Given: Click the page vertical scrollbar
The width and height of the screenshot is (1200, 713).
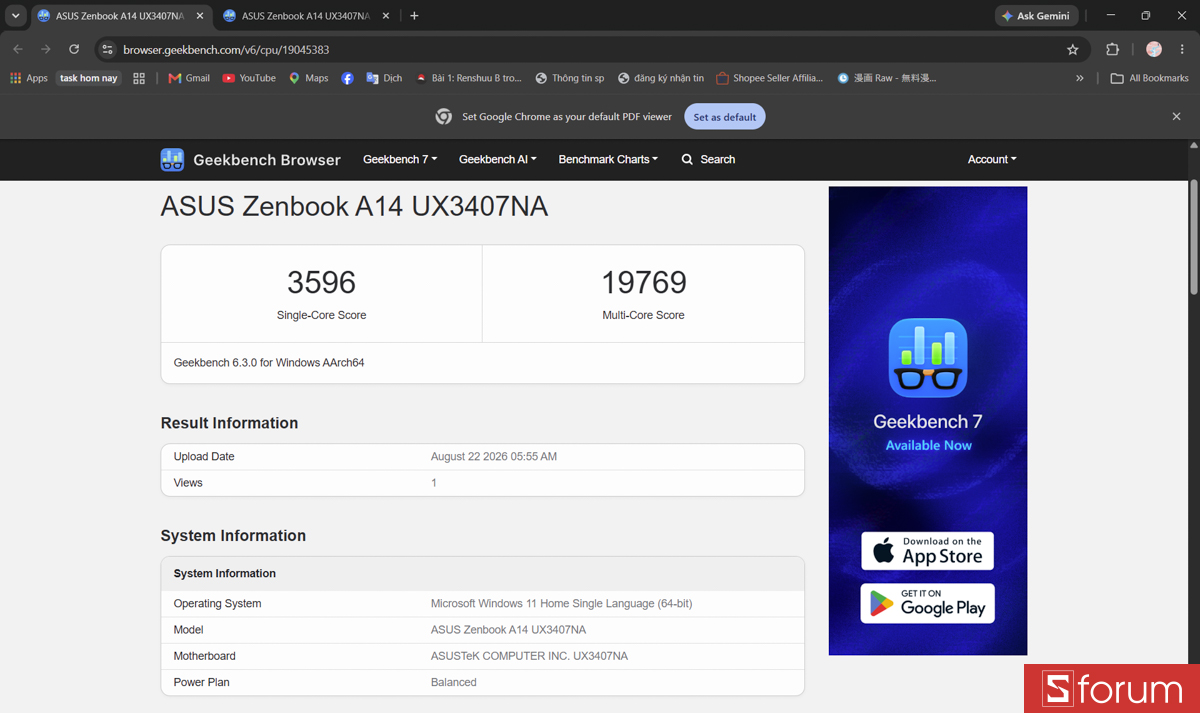Looking at the screenshot, I should click(1193, 237).
